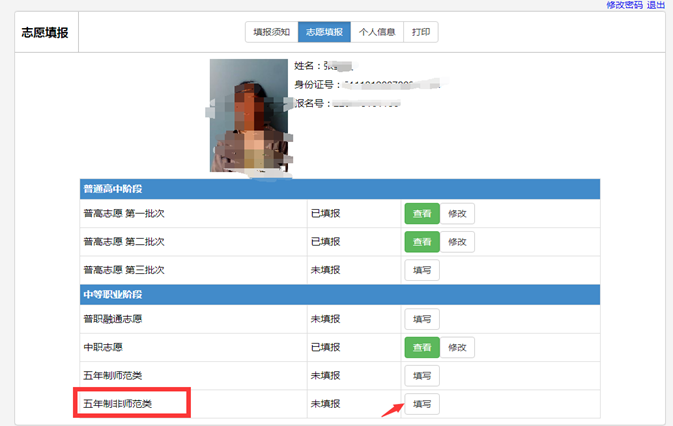Image resolution: width=673 pixels, height=426 pixels.
Task: Click 填写 for 普高志愿 第三批次
Action: coord(421,270)
